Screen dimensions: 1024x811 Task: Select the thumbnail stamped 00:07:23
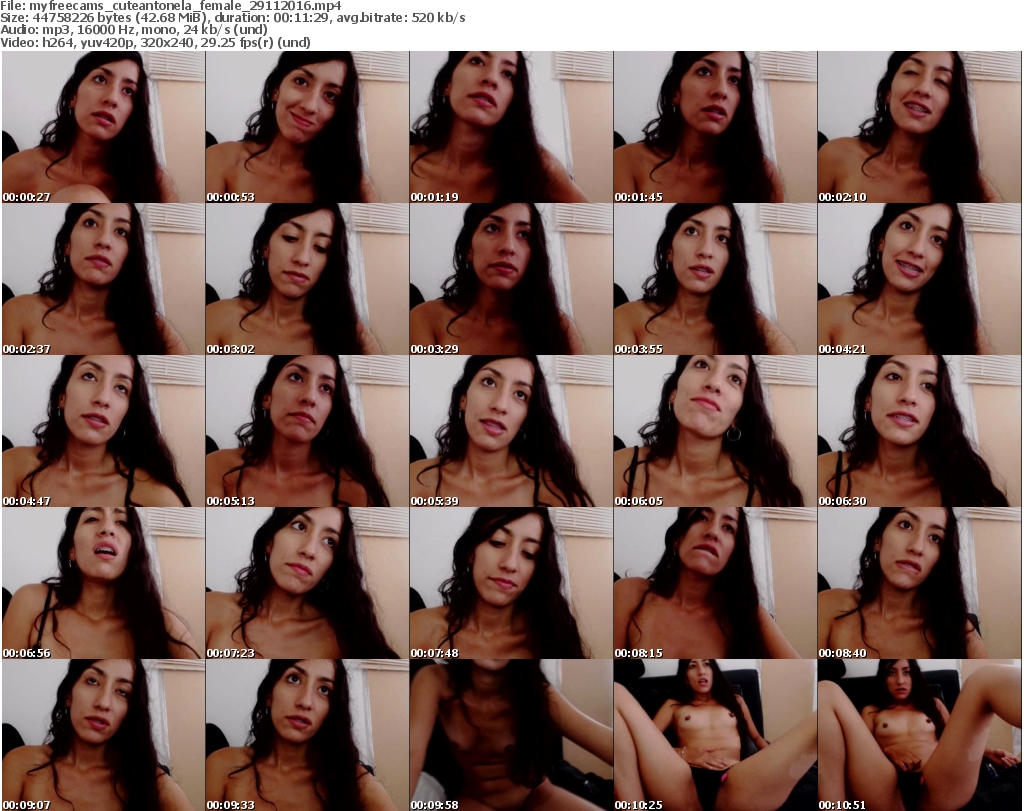(307, 583)
